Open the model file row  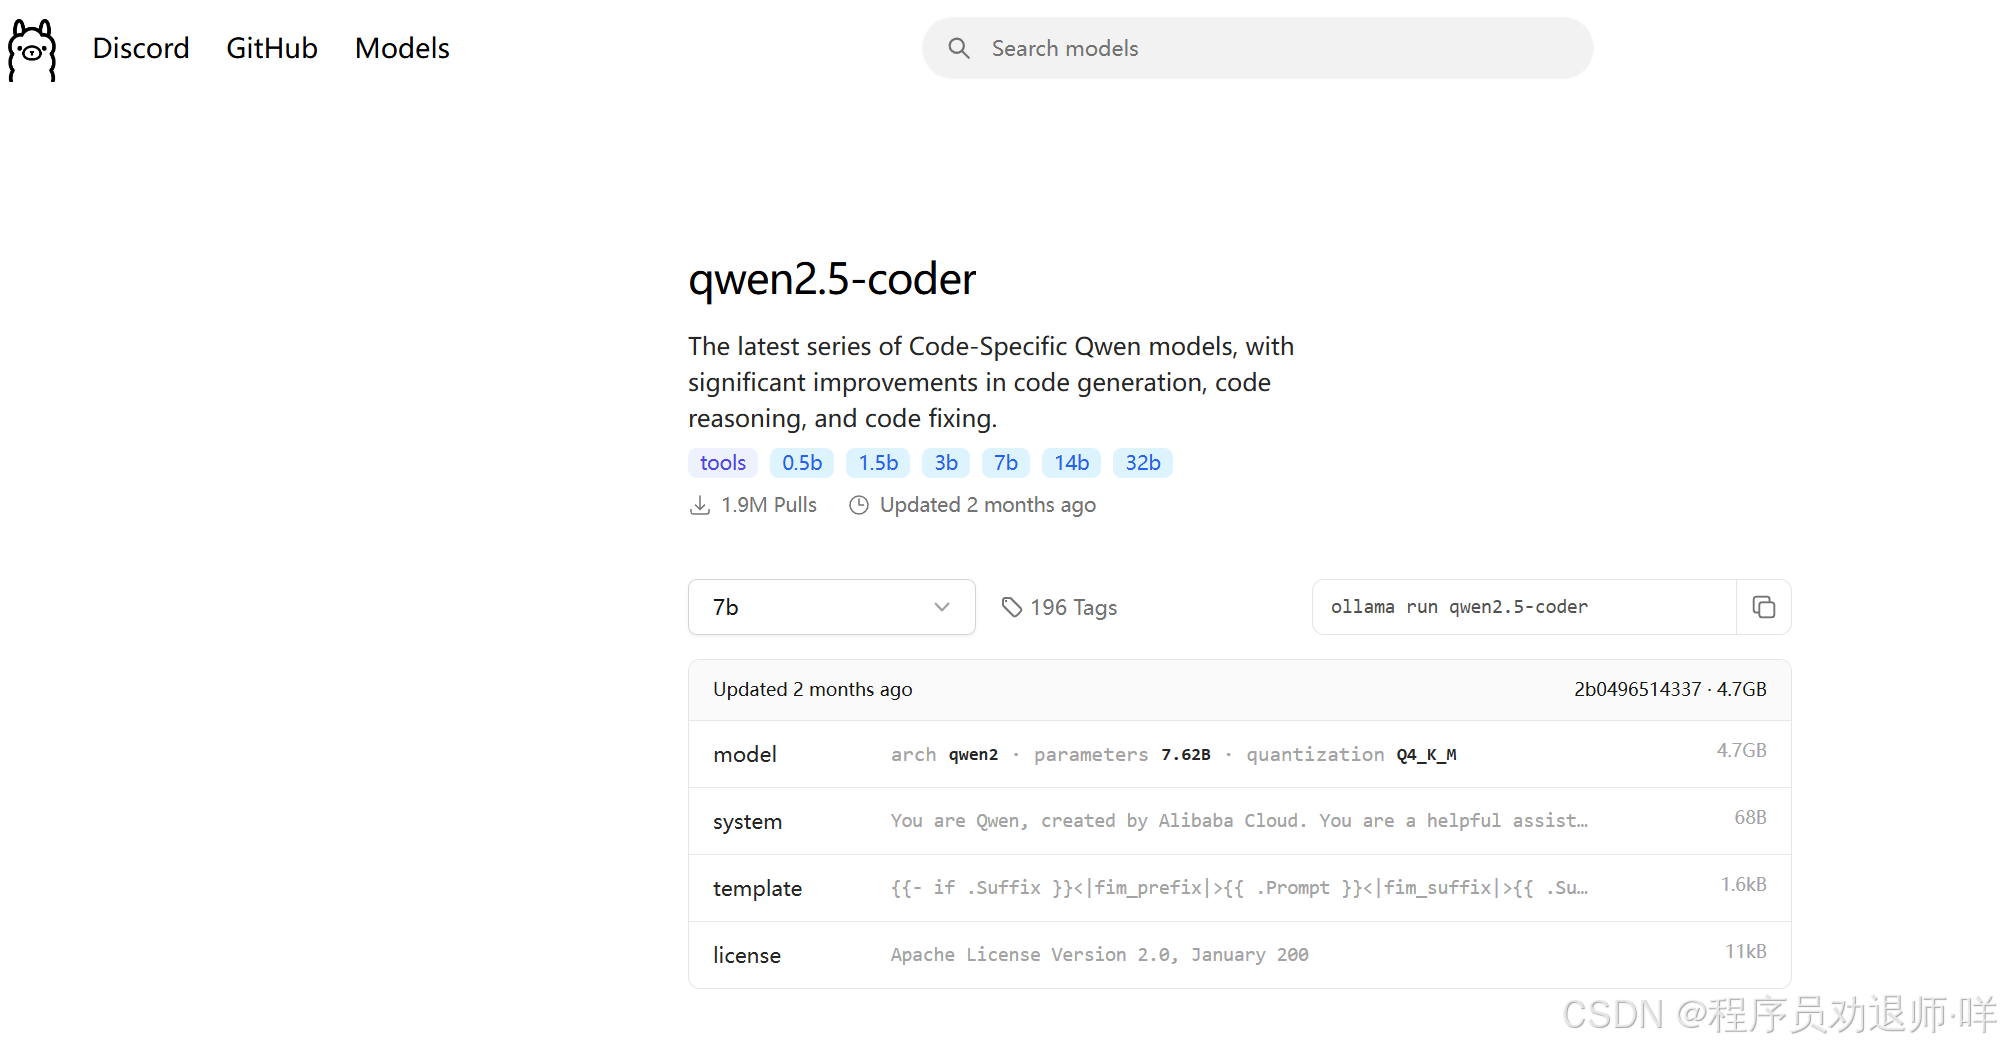[x=1239, y=754]
